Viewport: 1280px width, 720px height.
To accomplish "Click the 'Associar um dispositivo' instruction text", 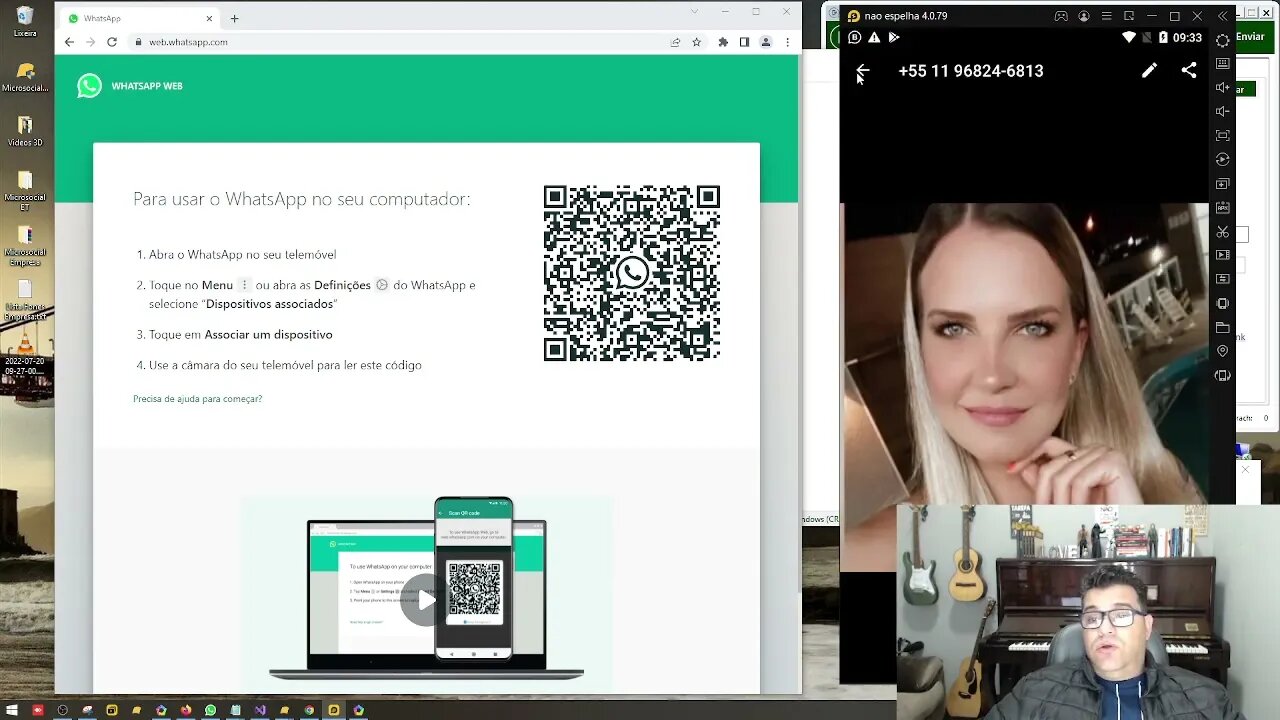I will click(268, 335).
